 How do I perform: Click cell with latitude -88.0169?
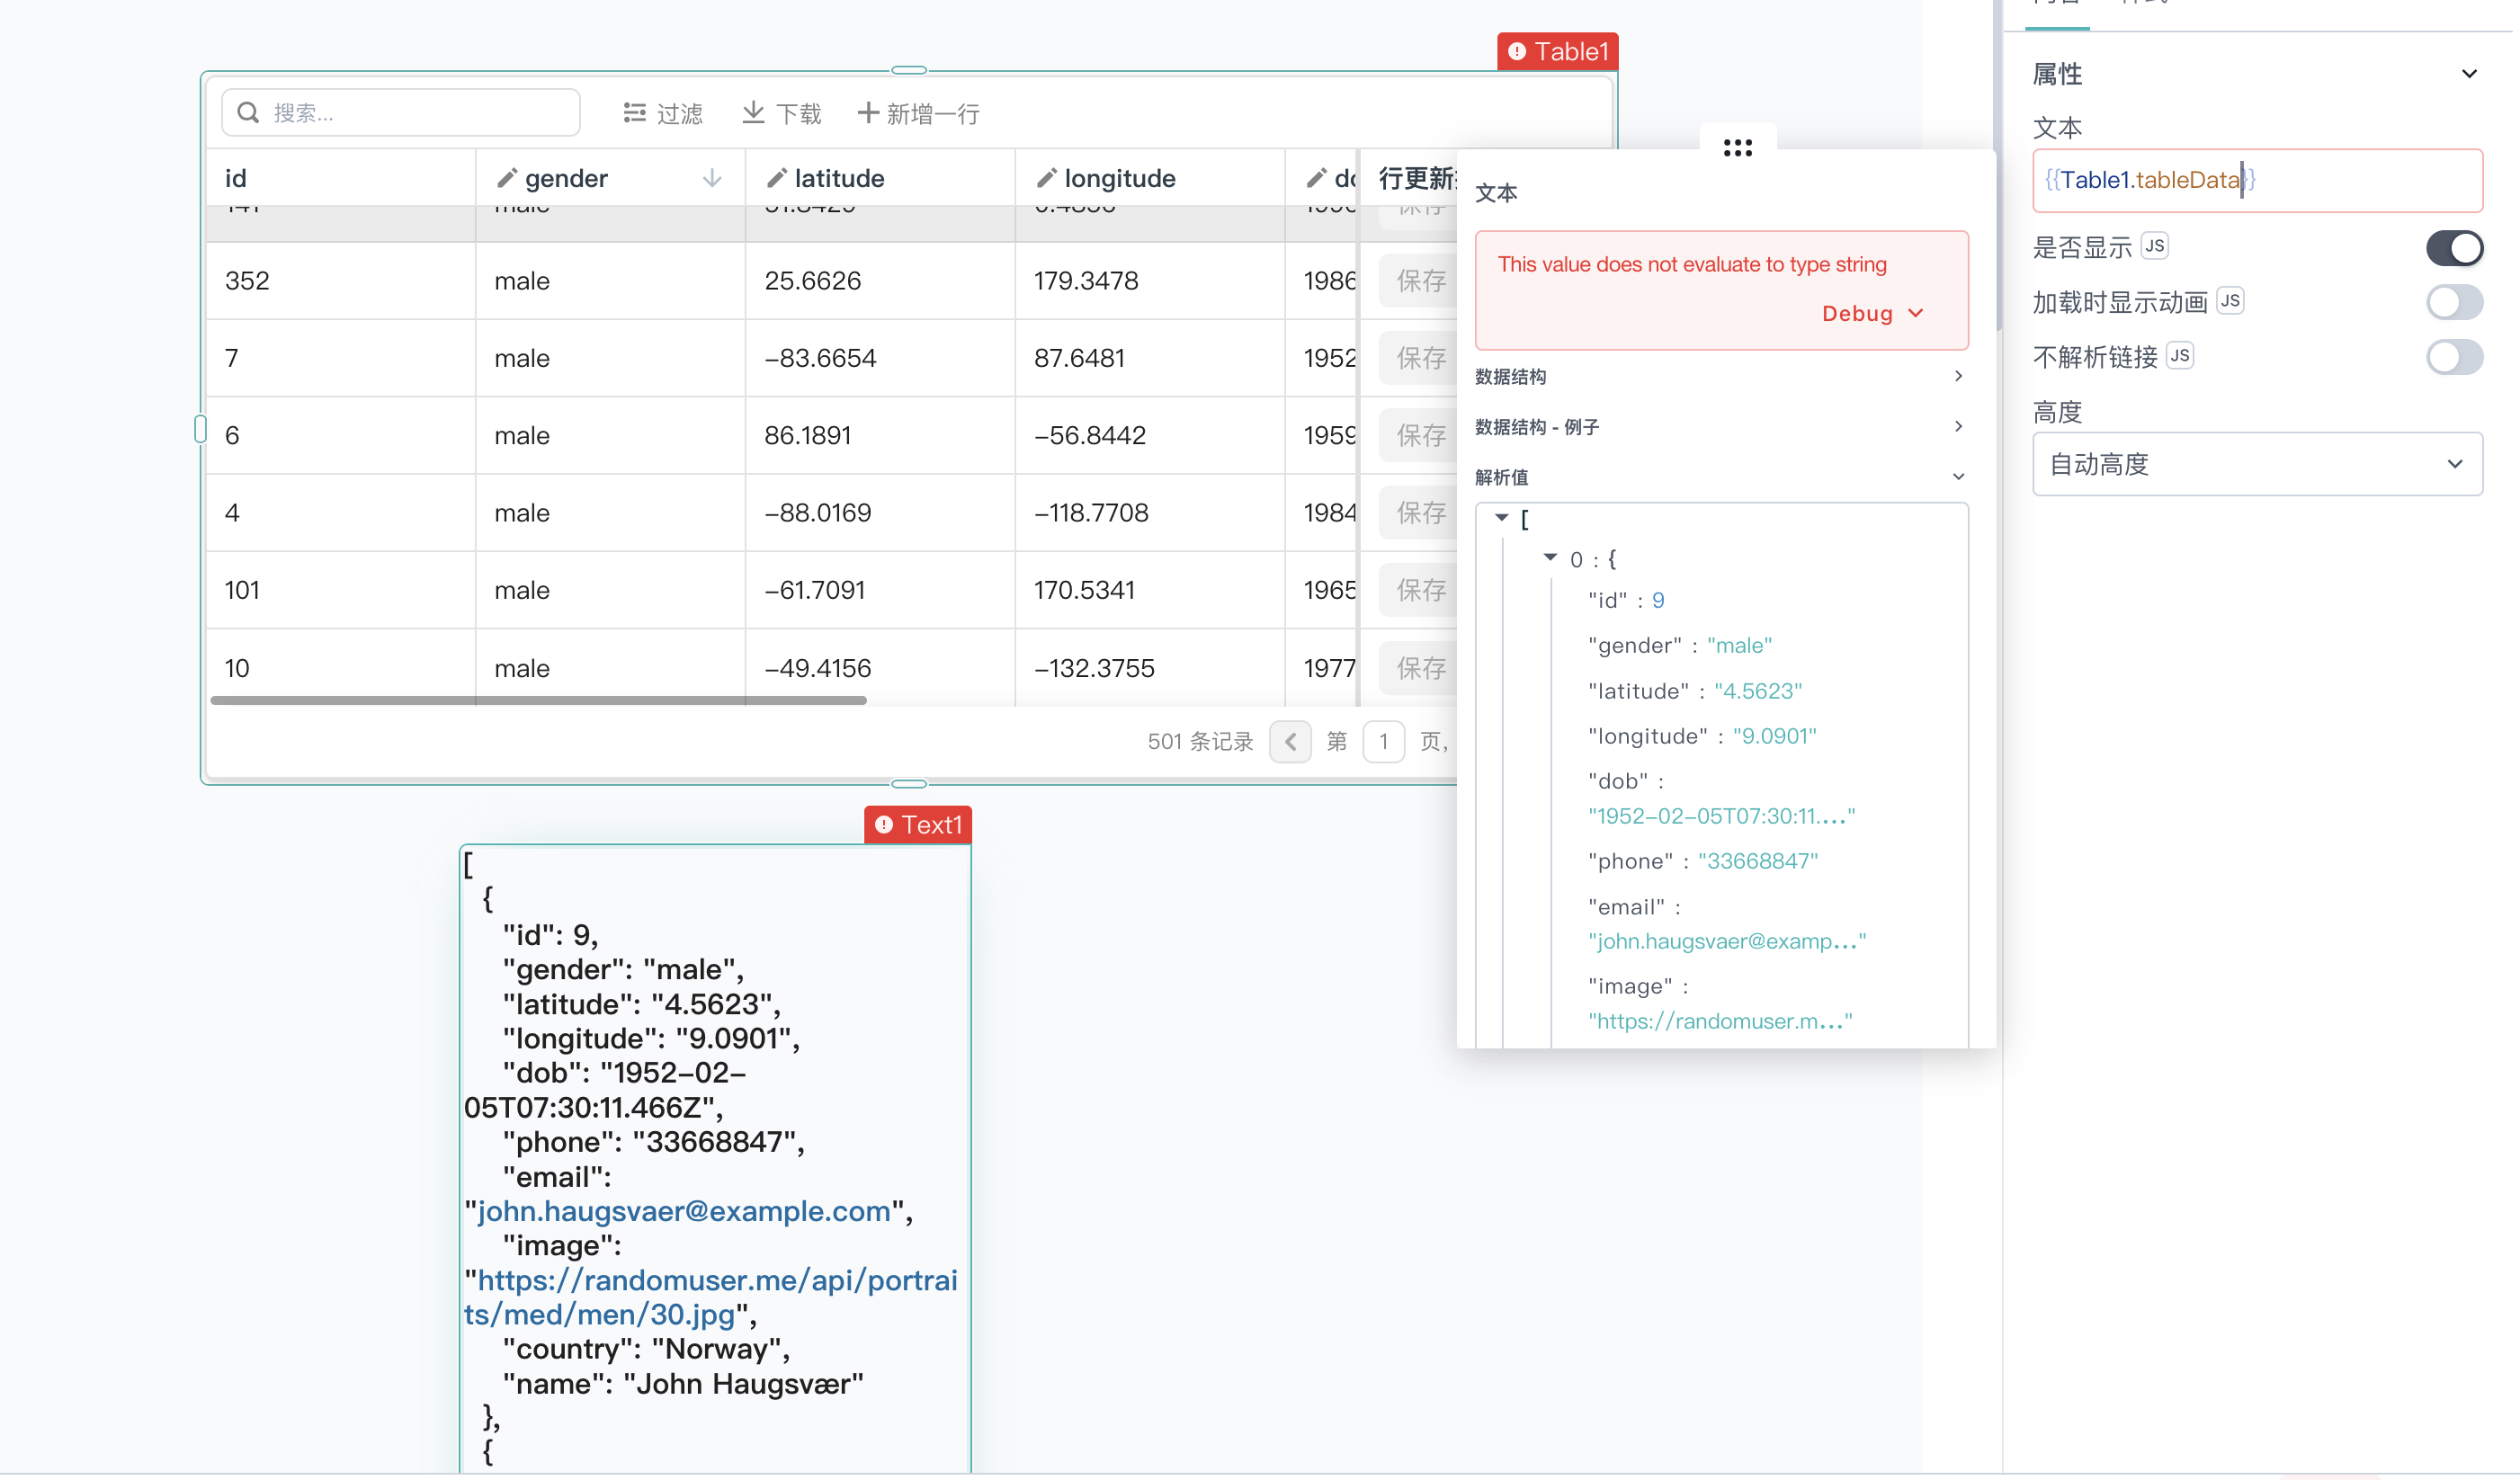[879, 512]
